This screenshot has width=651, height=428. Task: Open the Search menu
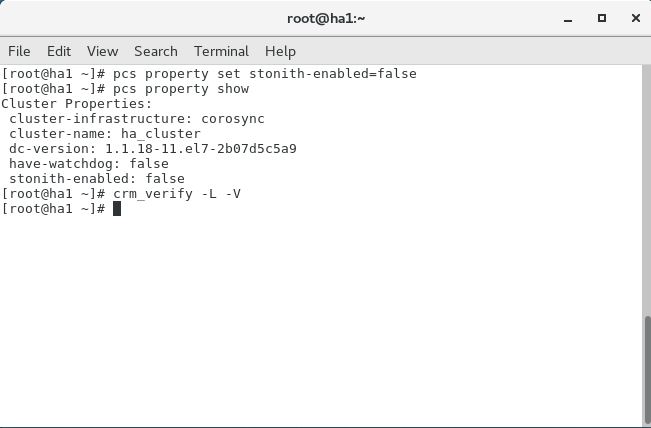tap(156, 51)
